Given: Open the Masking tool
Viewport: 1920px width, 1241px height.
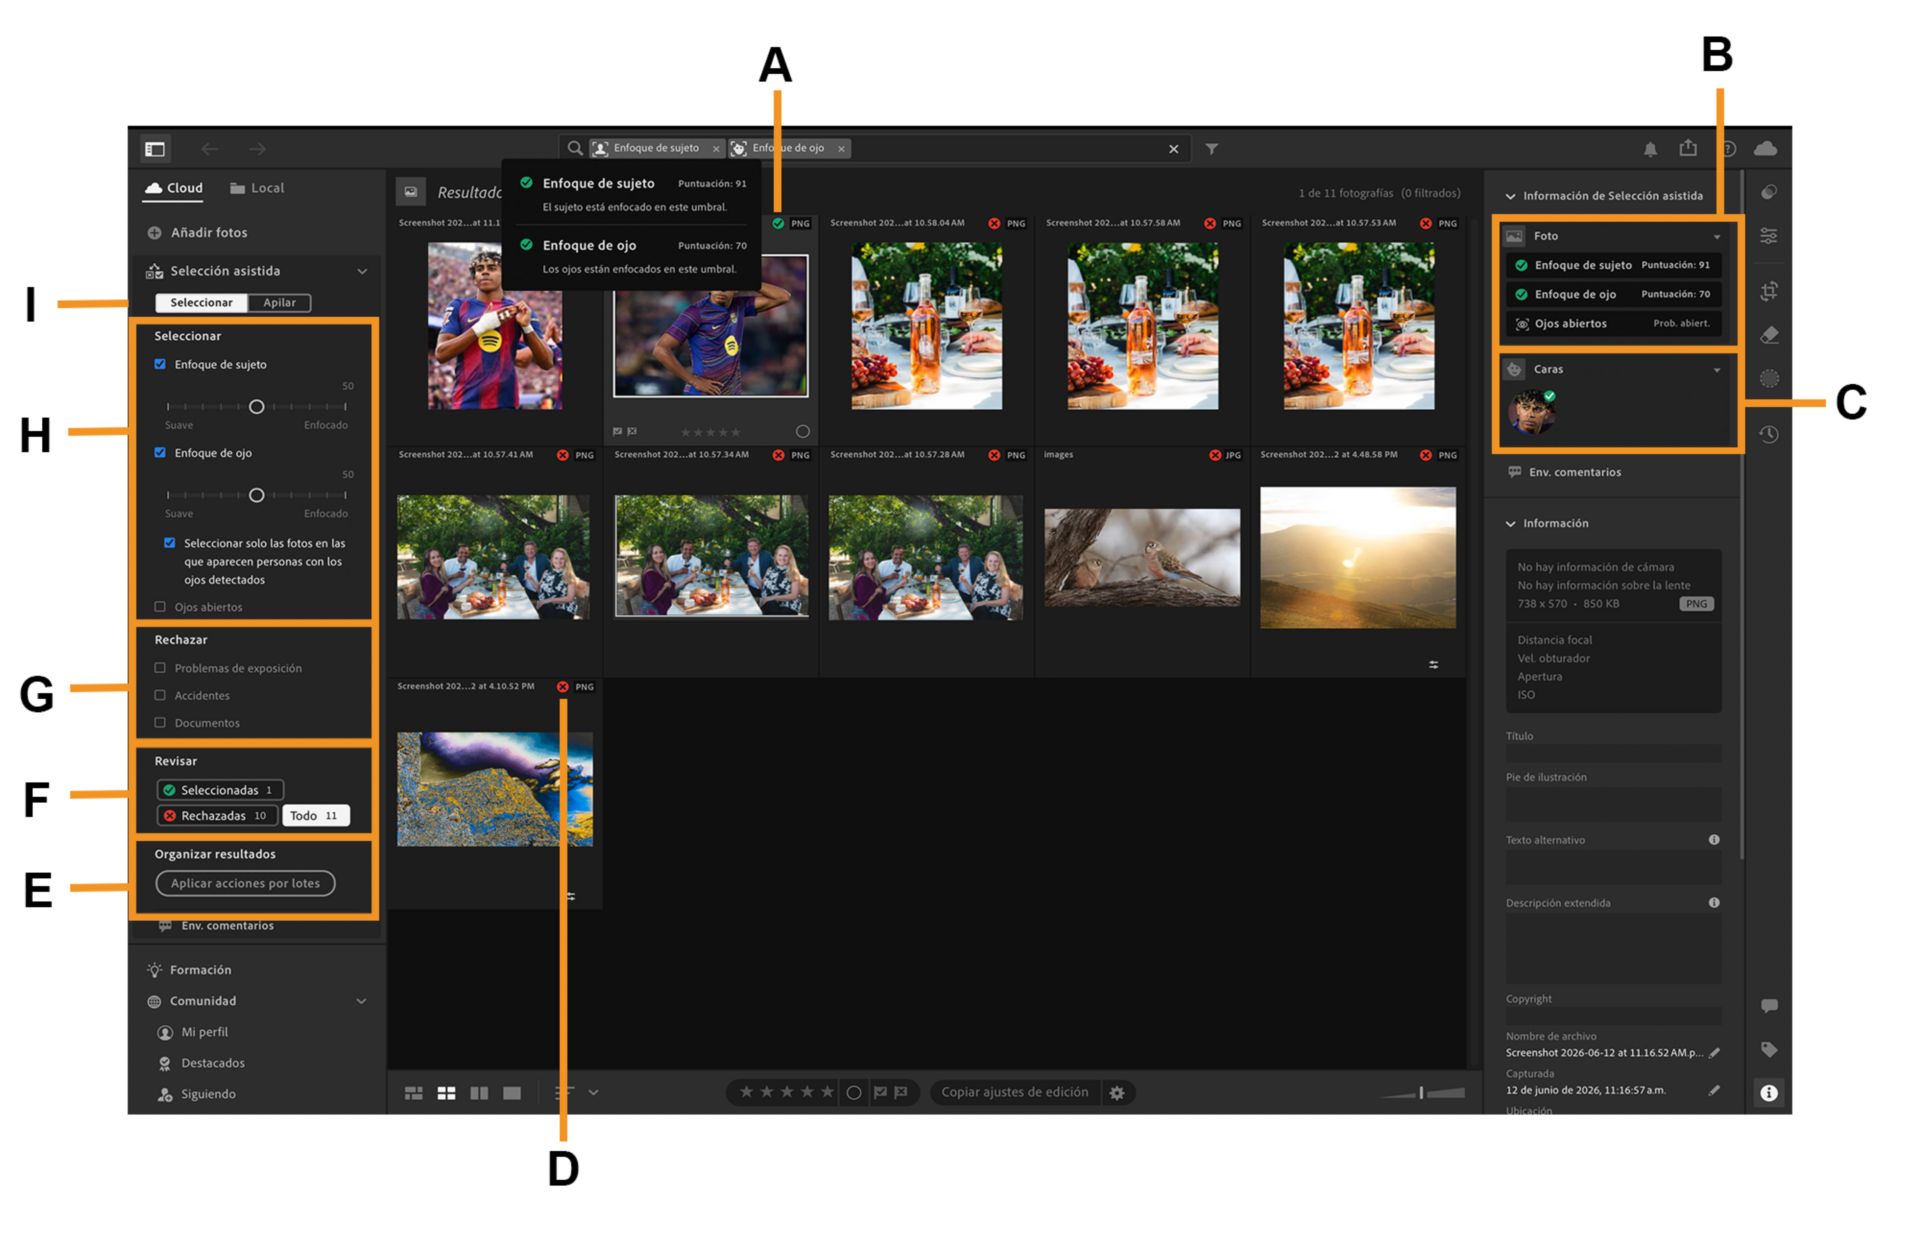Looking at the screenshot, I should click(x=1769, y=378).
